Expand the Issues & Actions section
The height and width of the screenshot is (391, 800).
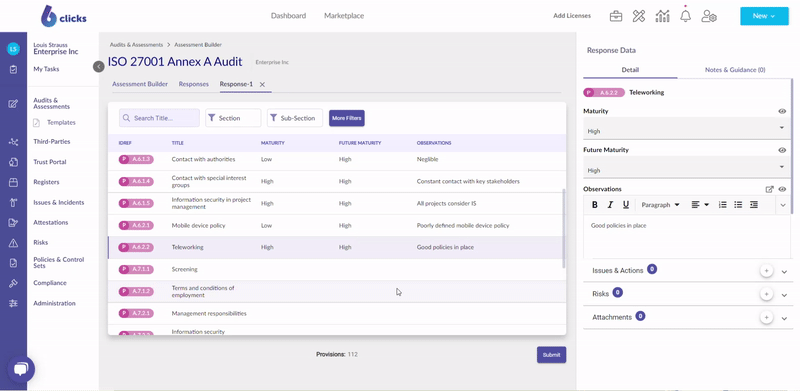784,272
